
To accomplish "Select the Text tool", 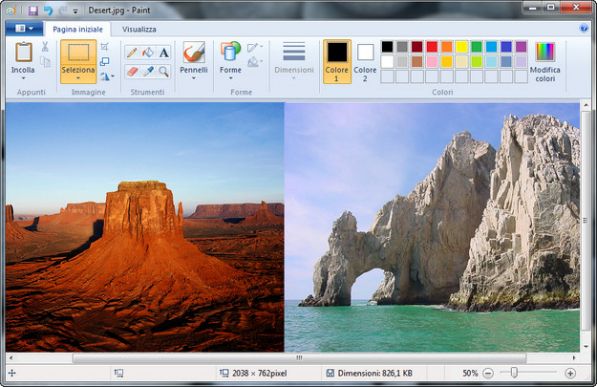I will pos(164,53).
